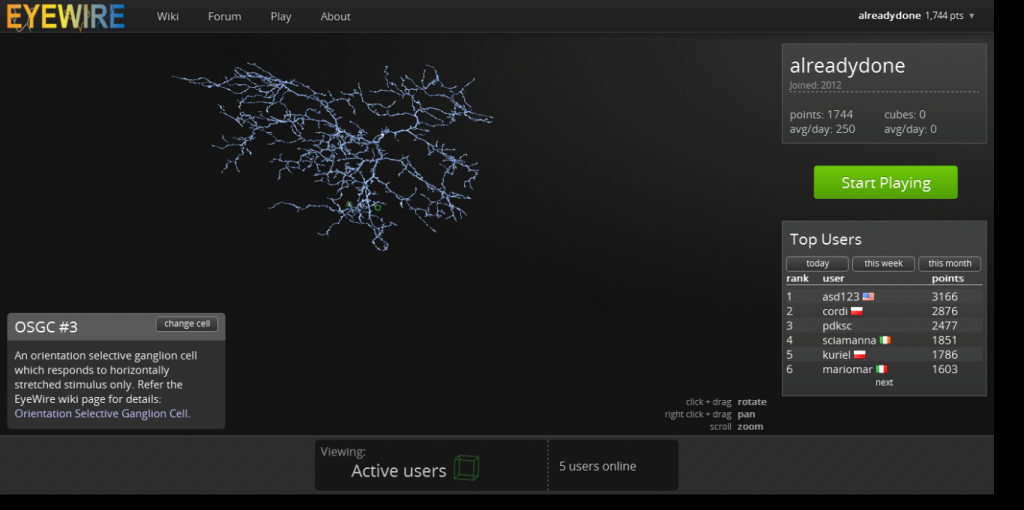Go to the Forum page
This screenshot has height=510, width=1024.
coord(224,17)
